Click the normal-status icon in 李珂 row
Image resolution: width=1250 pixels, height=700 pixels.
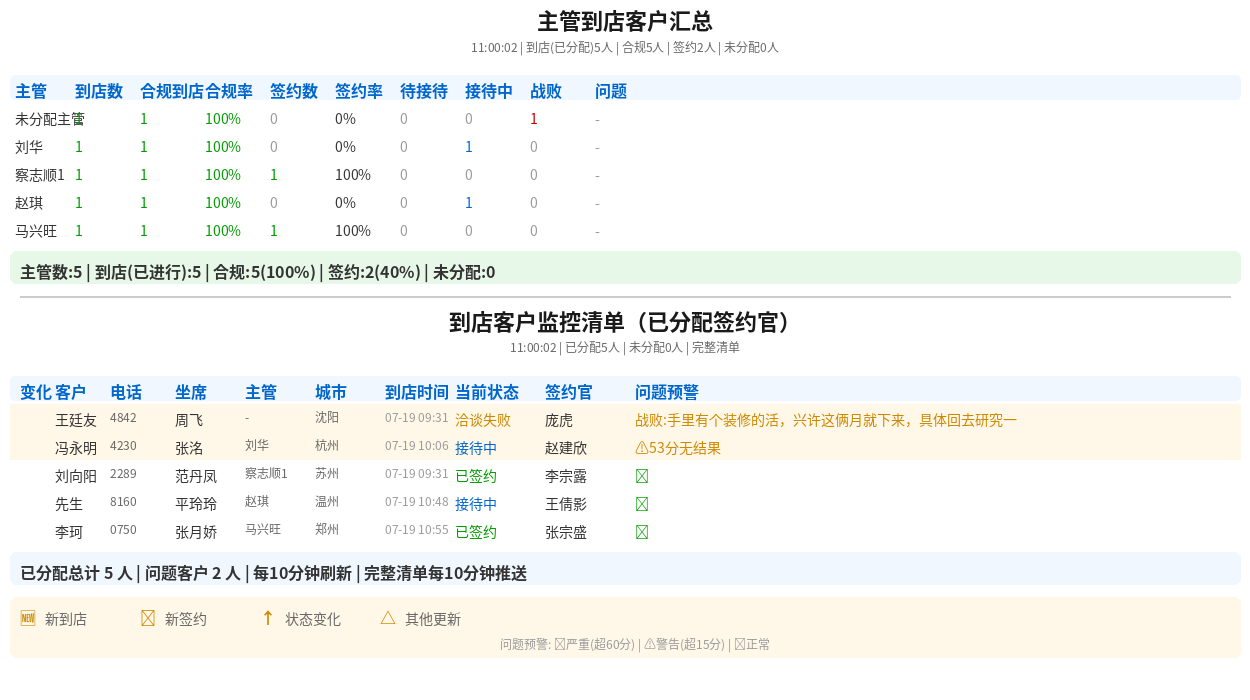(x=642, y=532)
